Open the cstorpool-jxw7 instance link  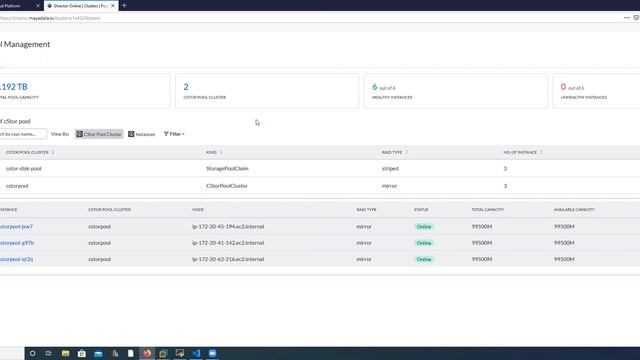[x=16, y=227]
